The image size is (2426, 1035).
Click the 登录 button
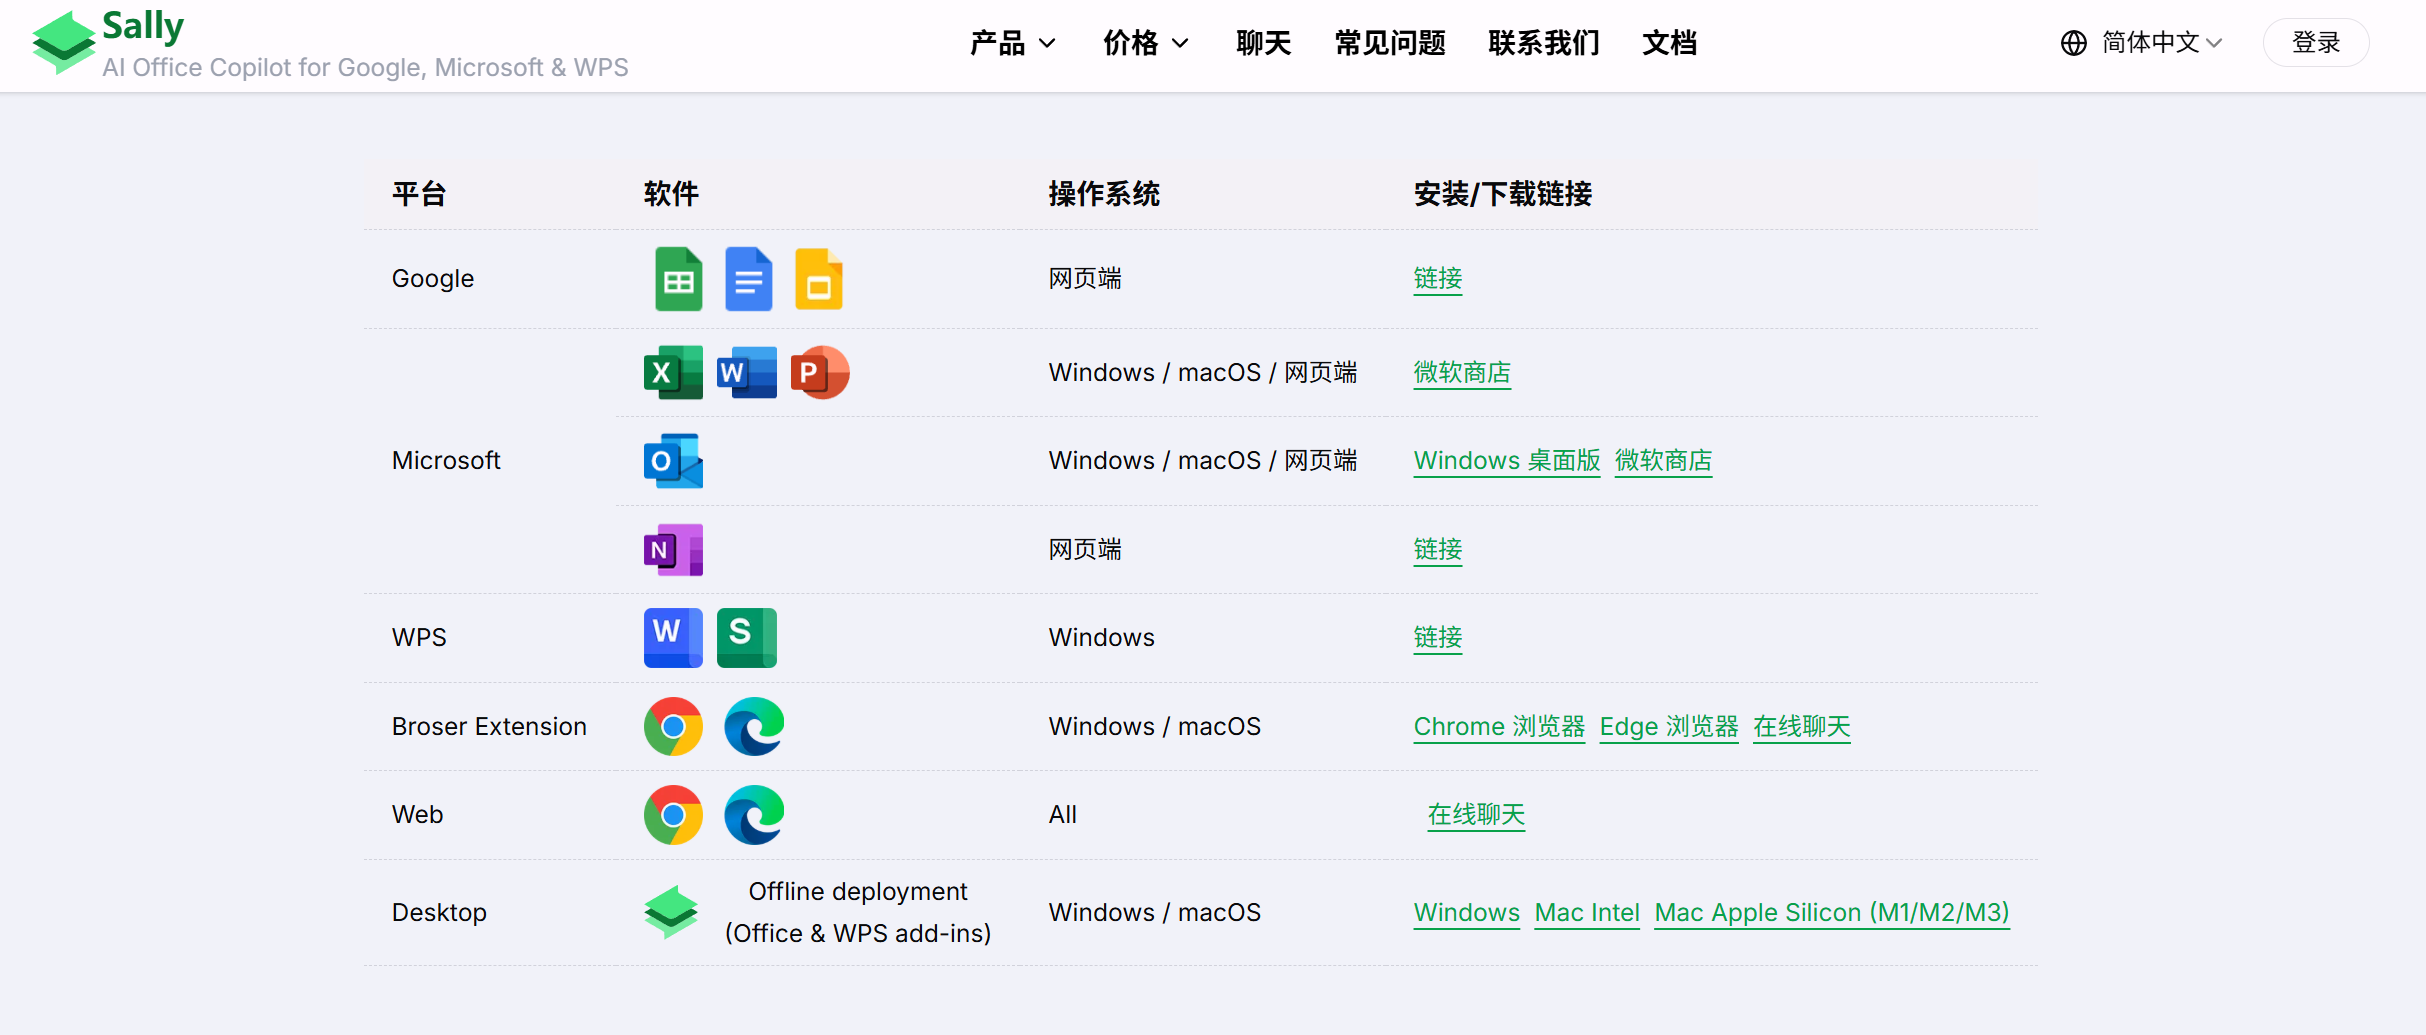[2315, 43]
